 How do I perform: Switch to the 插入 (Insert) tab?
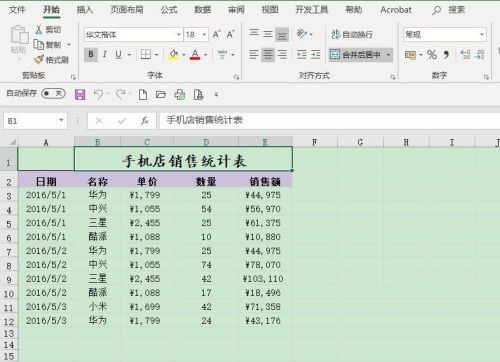coord(85,10)
